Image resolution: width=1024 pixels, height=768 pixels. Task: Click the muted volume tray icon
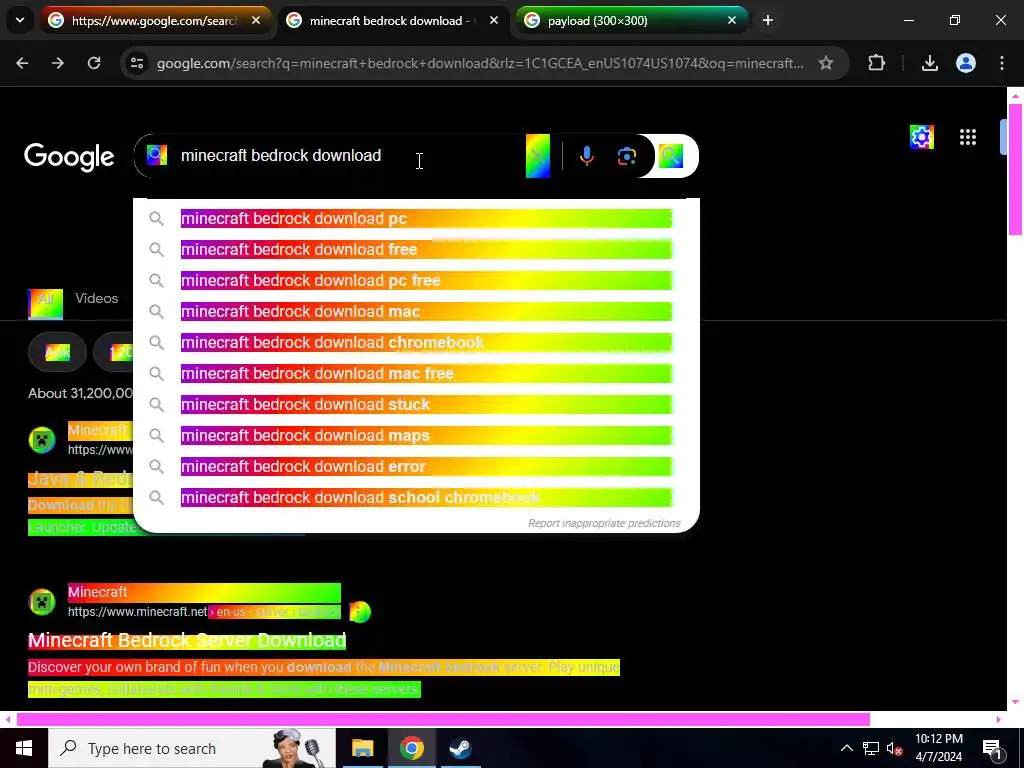(894, 748)
